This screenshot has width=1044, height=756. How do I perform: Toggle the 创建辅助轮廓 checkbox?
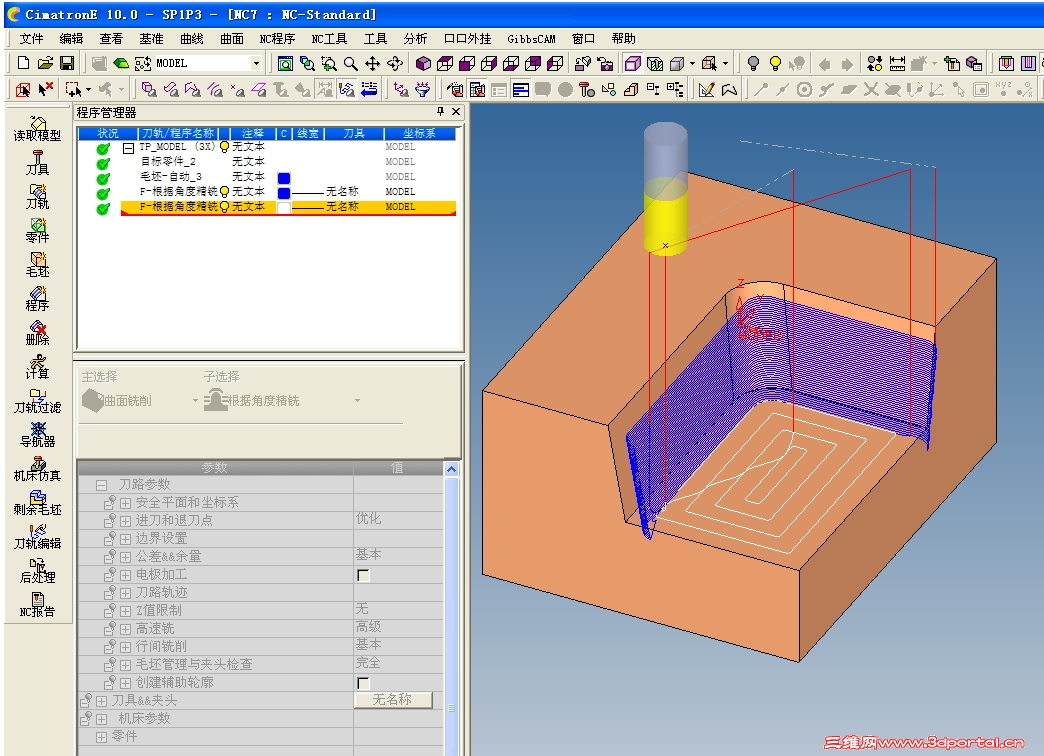[x=363, y=683]
